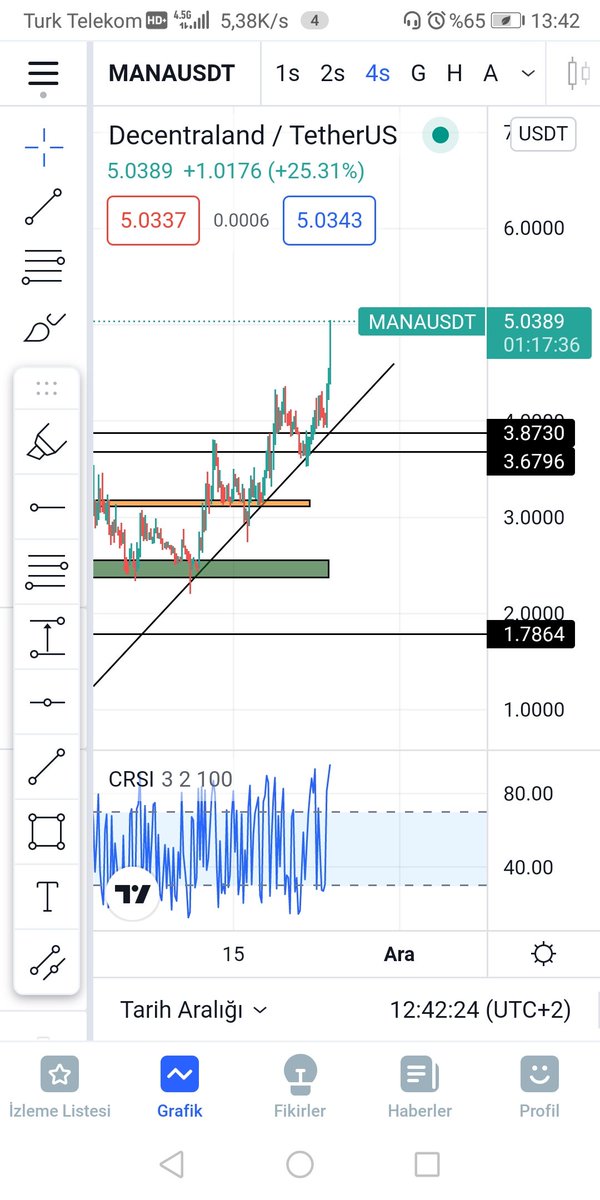Tap the TradingView logo on indicator pane
The height and width of the screenshot is (1200, 600).
click(132, 892)
